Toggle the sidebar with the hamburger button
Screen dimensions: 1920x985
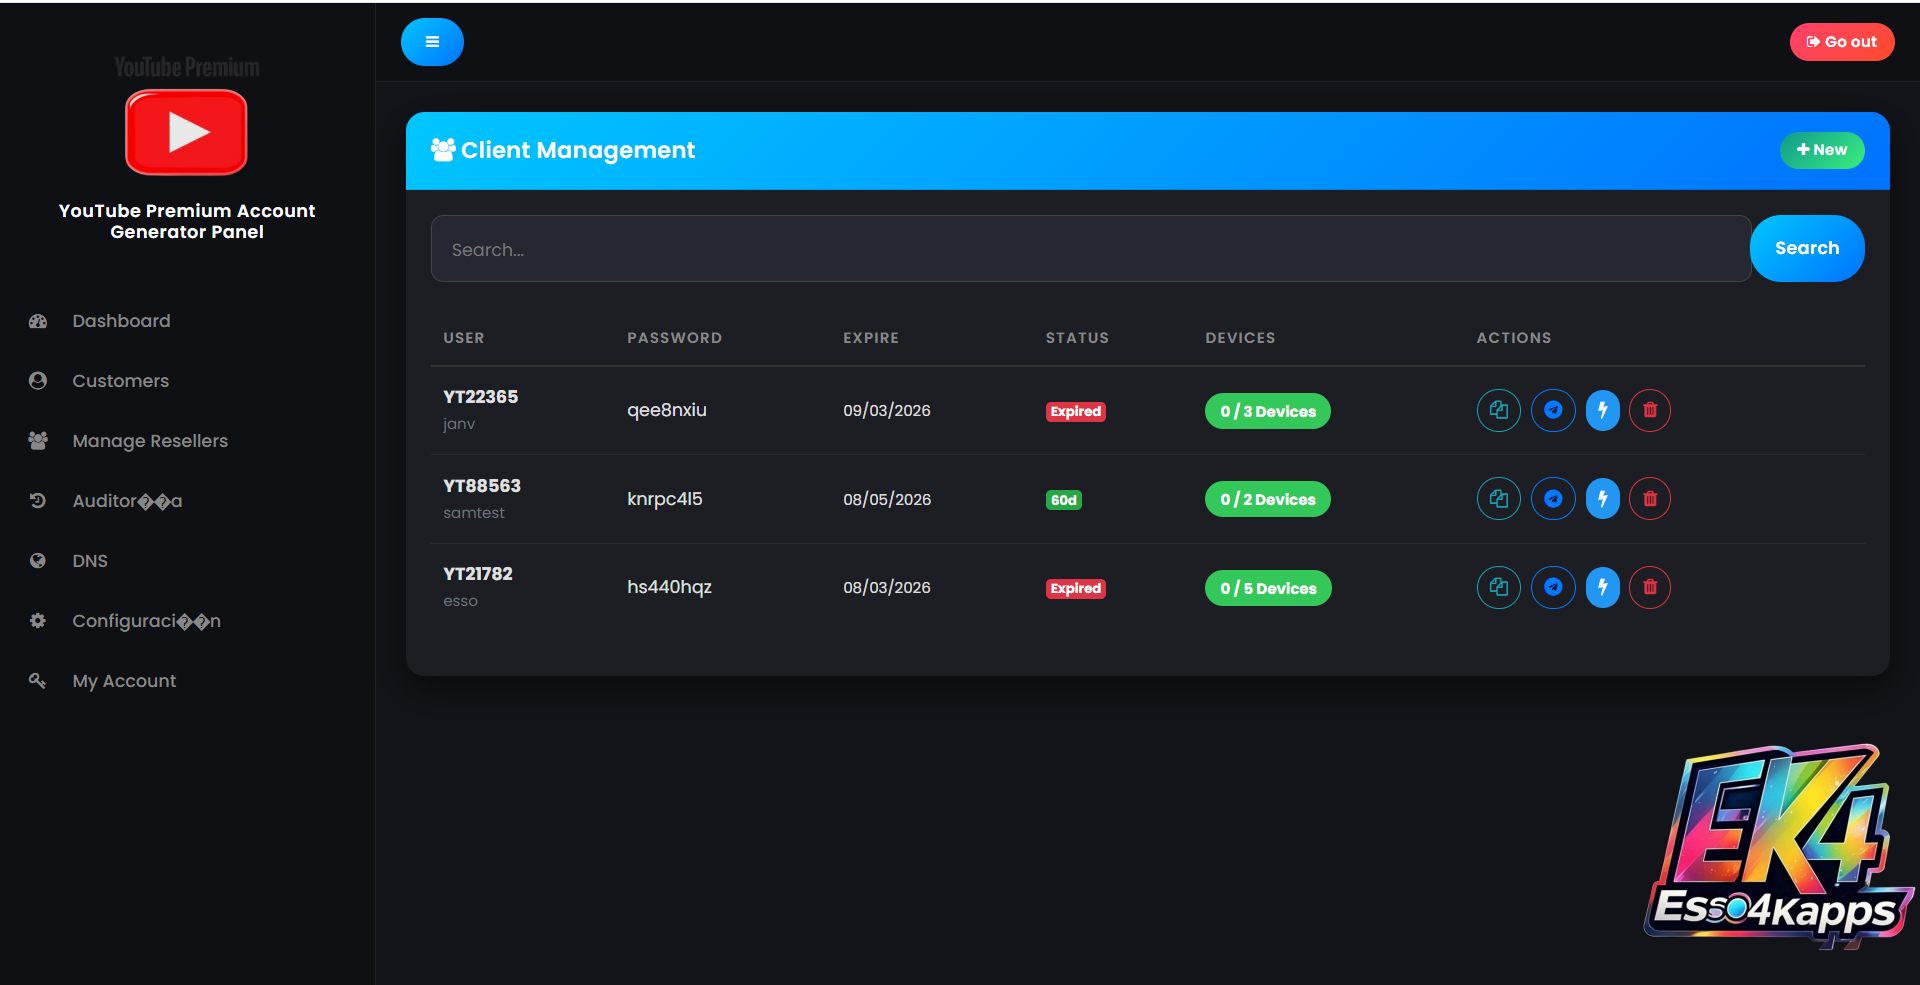click(432, 42)
